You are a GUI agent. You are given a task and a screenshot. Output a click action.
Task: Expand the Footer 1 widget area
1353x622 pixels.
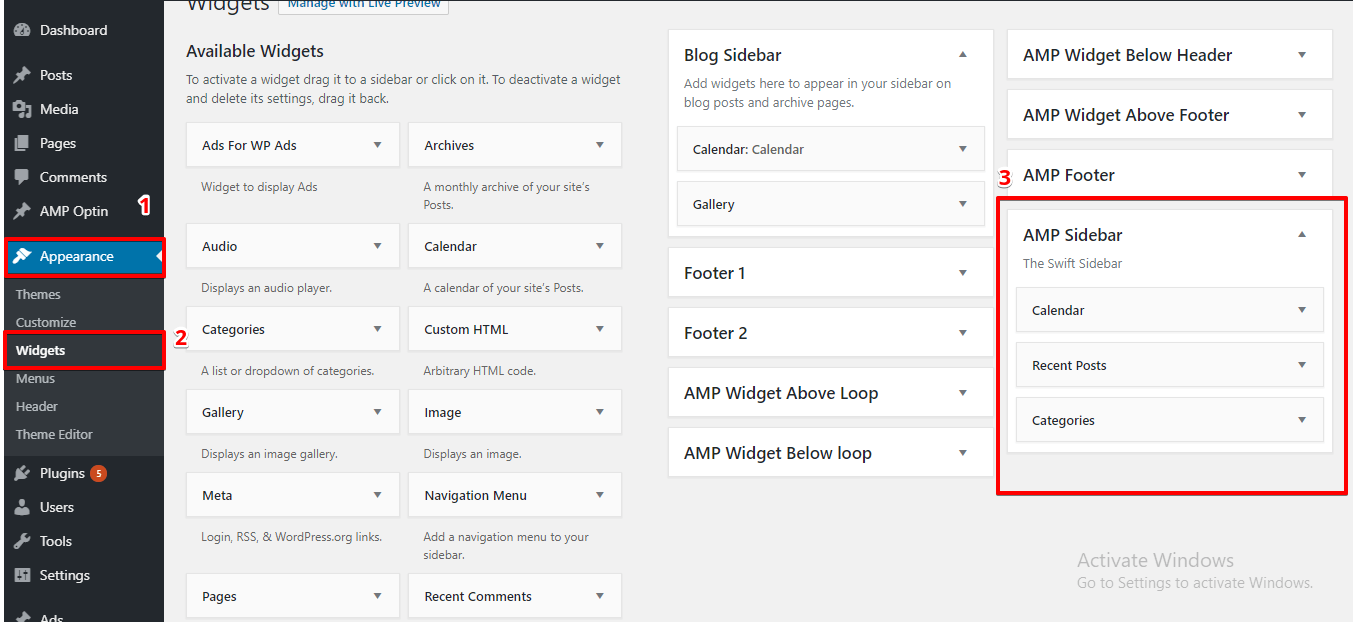[962, 272]
